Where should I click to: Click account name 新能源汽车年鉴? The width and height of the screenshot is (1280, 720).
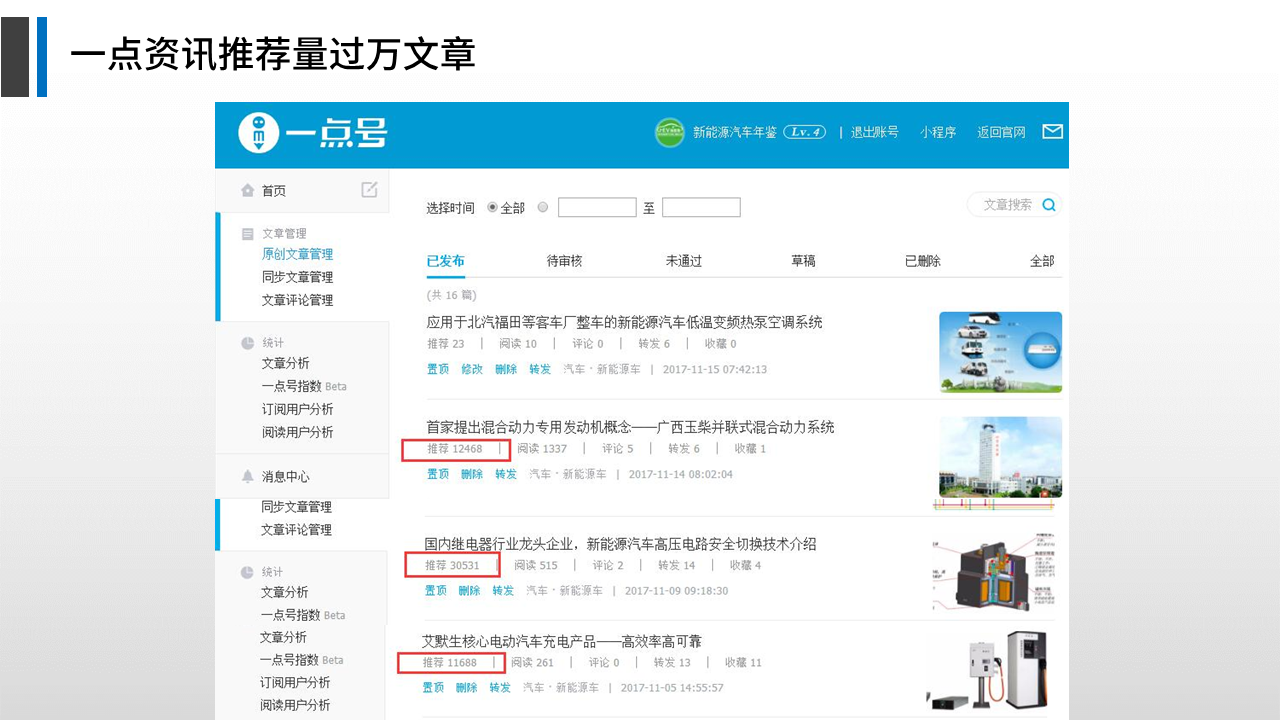pyautogui.click(x=735, y=132)
